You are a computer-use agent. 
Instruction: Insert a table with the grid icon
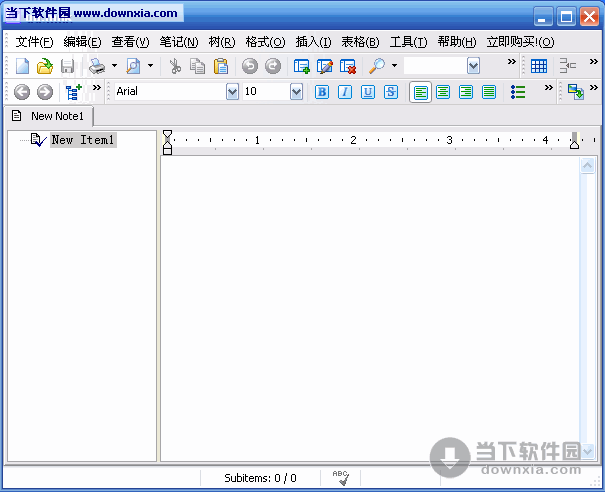tap(539, 66)
